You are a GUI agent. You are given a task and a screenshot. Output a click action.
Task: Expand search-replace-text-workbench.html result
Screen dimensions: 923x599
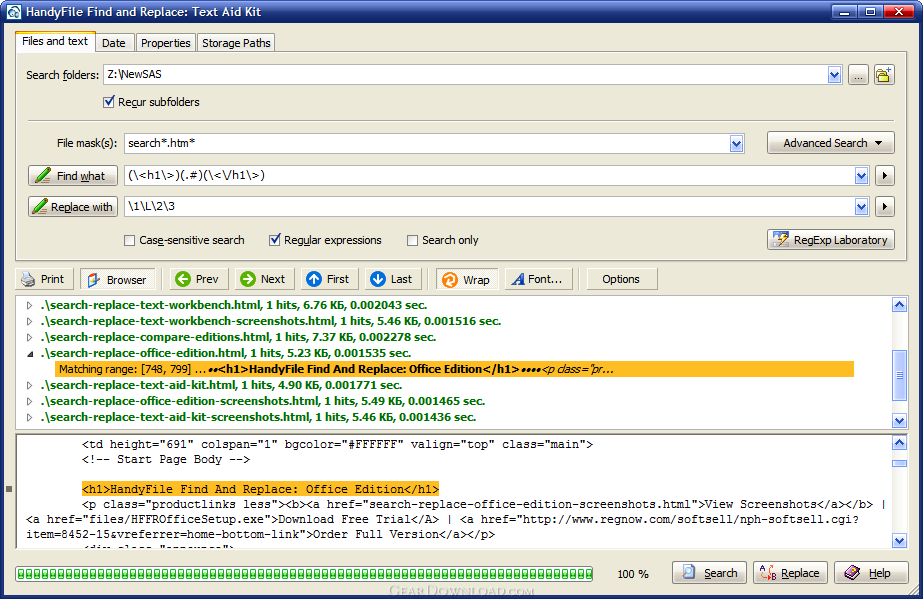pos(29,305)
